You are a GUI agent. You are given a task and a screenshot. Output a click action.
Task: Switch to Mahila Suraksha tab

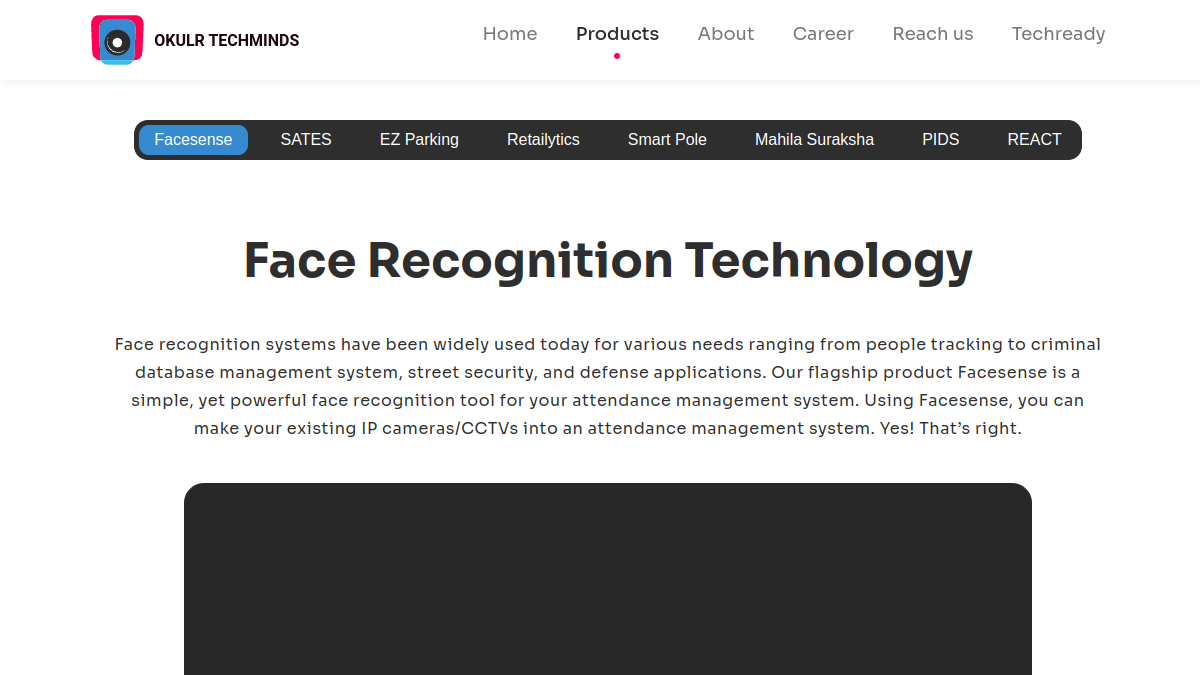point(814,140)
